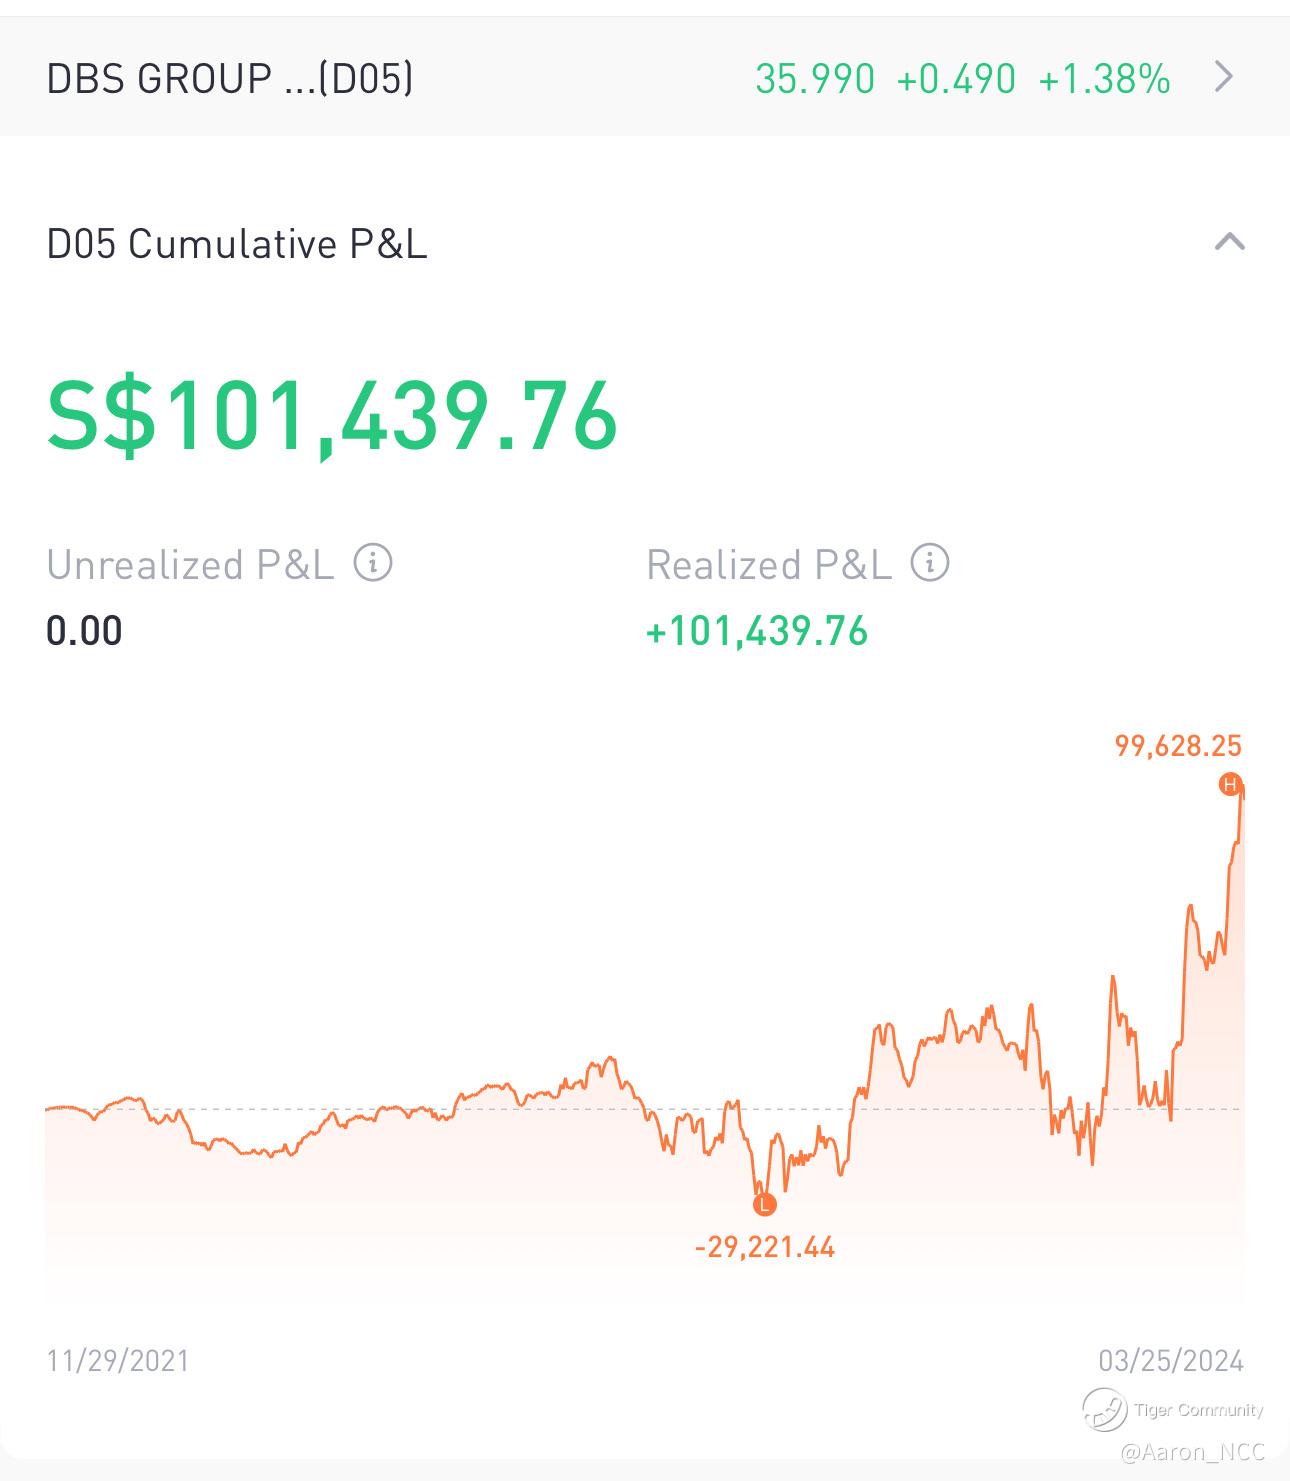Tap the Unrealized P&L label
Viewport: 1290px width, 1481px height.
click(x=190, y=565)
